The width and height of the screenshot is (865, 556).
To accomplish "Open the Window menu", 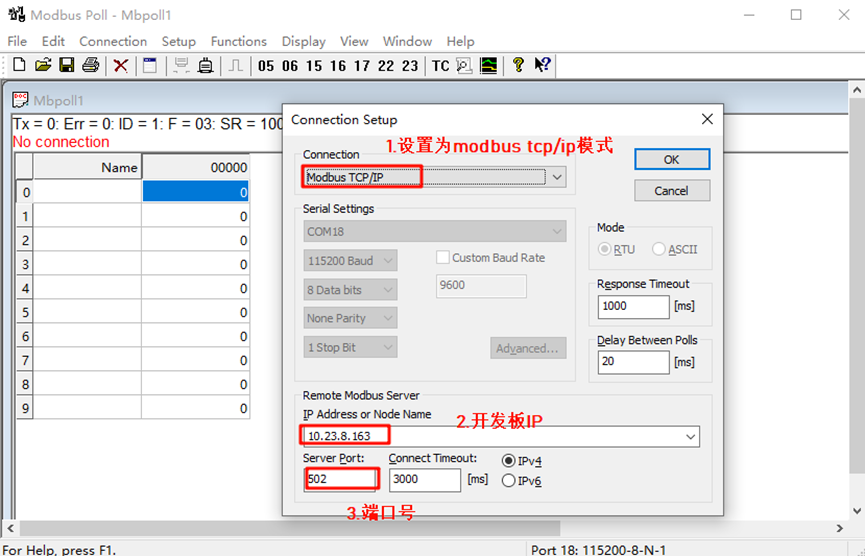I will pos(407,41).
